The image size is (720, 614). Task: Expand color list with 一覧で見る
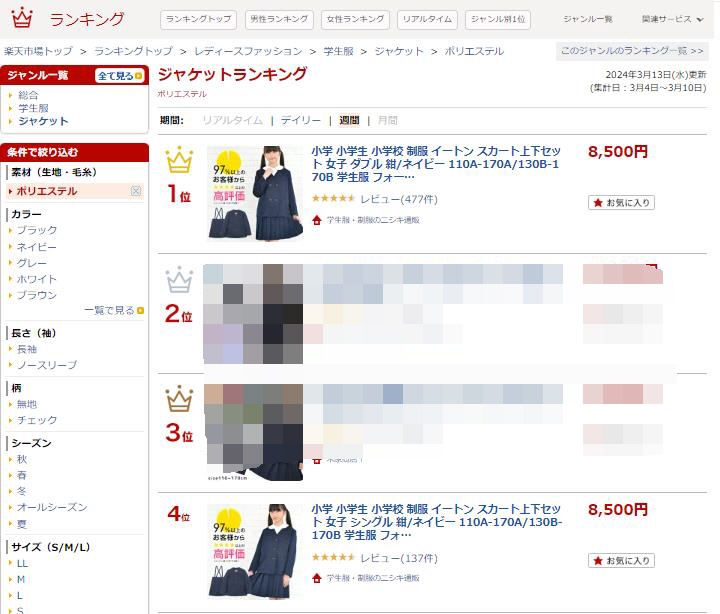(114, 310)
